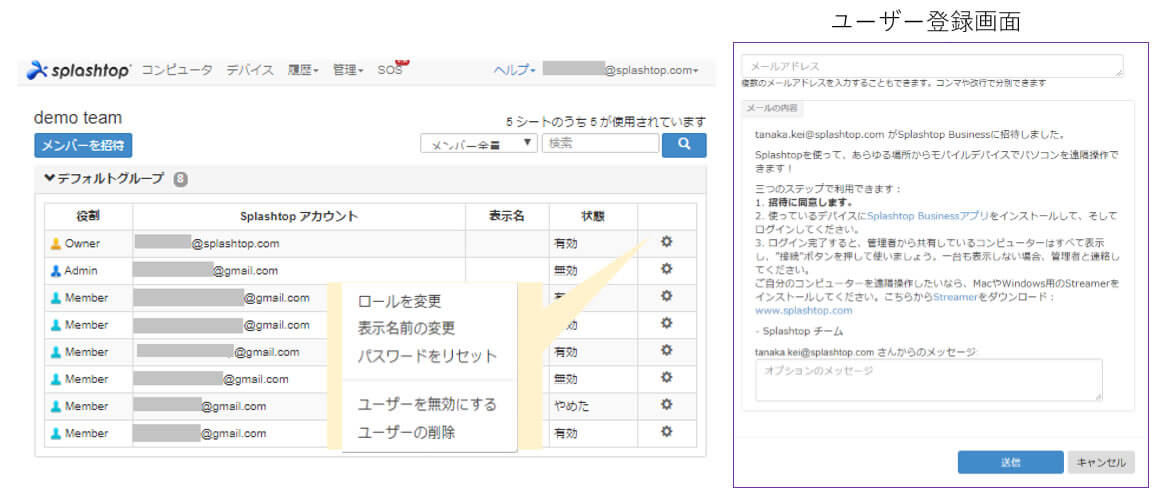Click the SOS item with red badge

tap(391, 70)
